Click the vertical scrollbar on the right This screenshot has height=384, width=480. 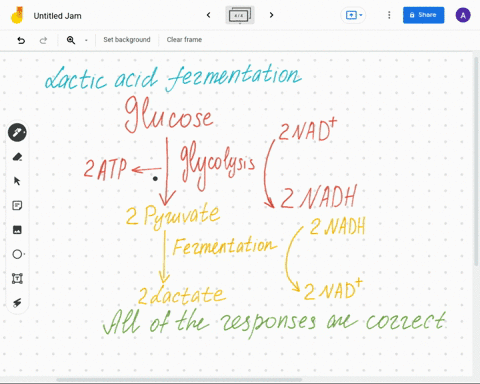coord(476,160)
